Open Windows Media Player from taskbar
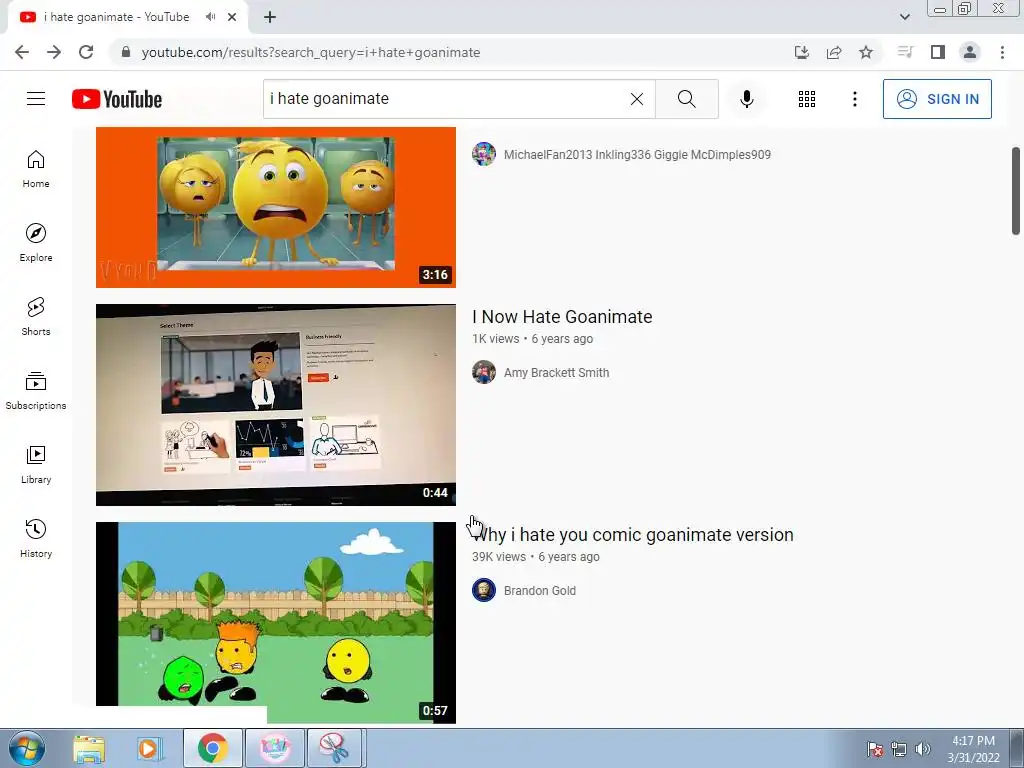Screen dimensions: 1024x768 (148, 749)
